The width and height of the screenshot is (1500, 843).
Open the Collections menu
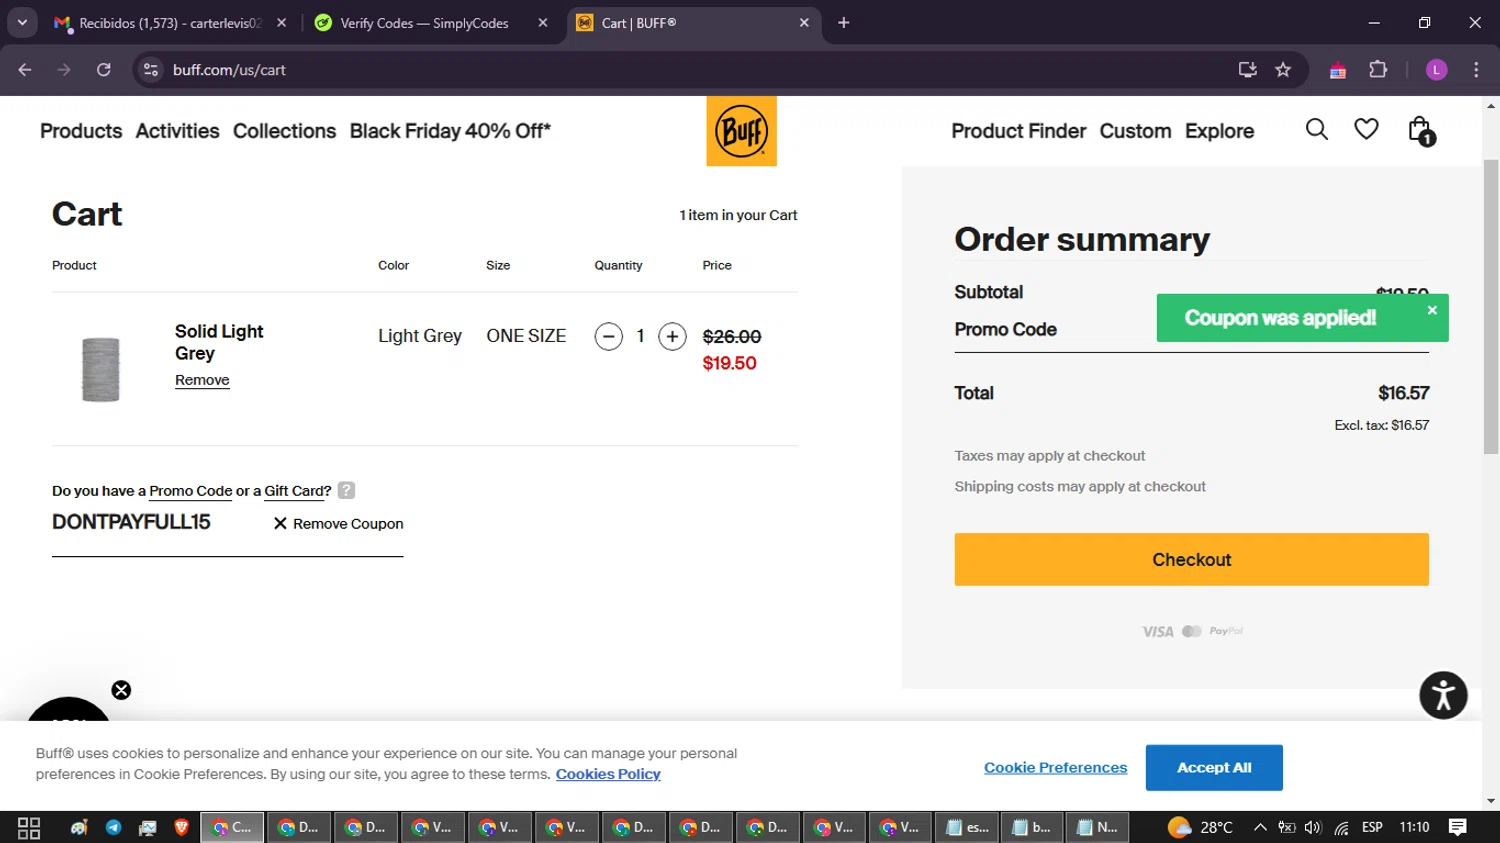284,131
